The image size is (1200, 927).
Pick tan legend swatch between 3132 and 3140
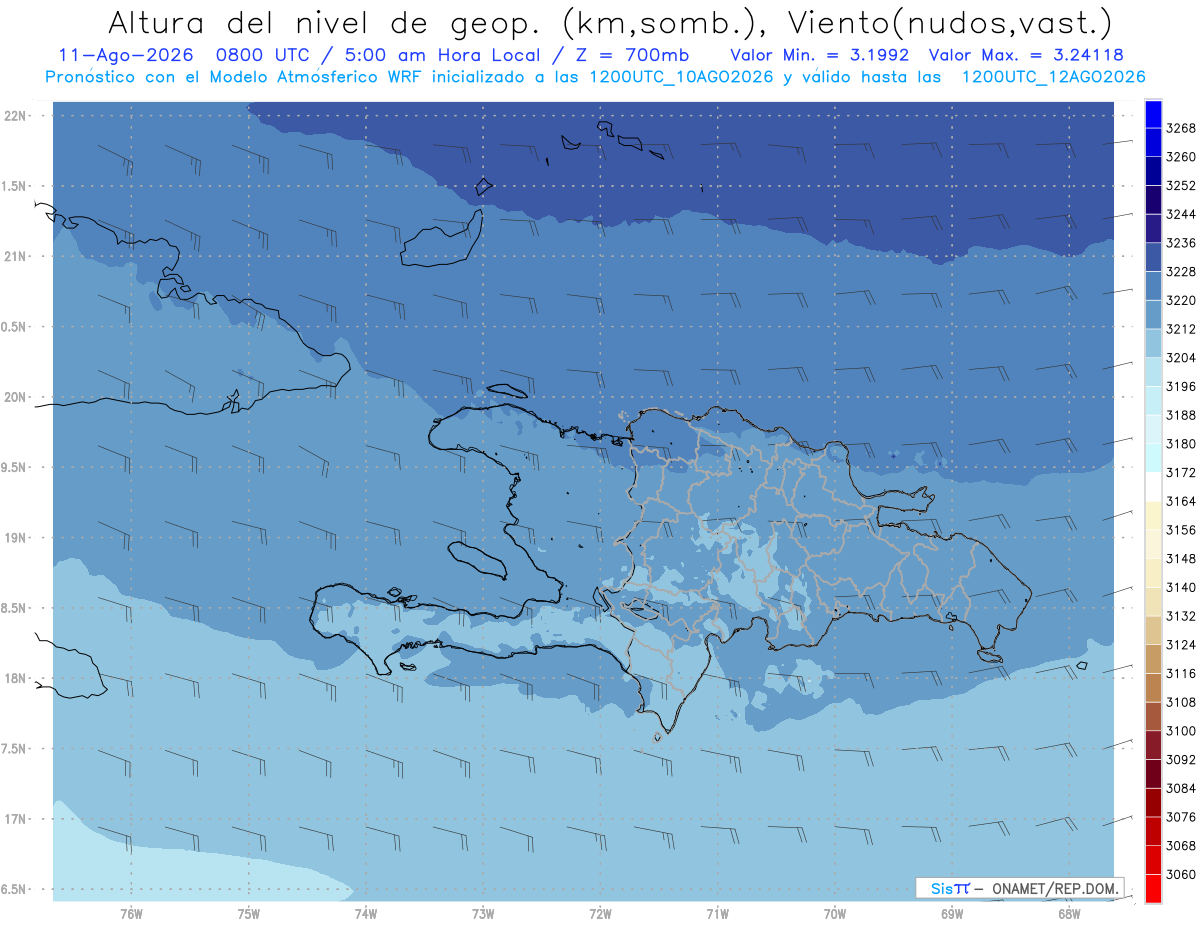1153,602
